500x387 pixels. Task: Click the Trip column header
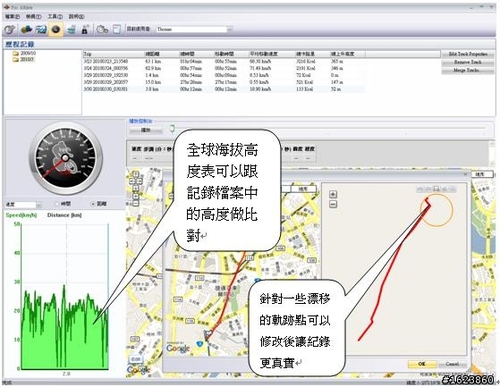point(113,54)
